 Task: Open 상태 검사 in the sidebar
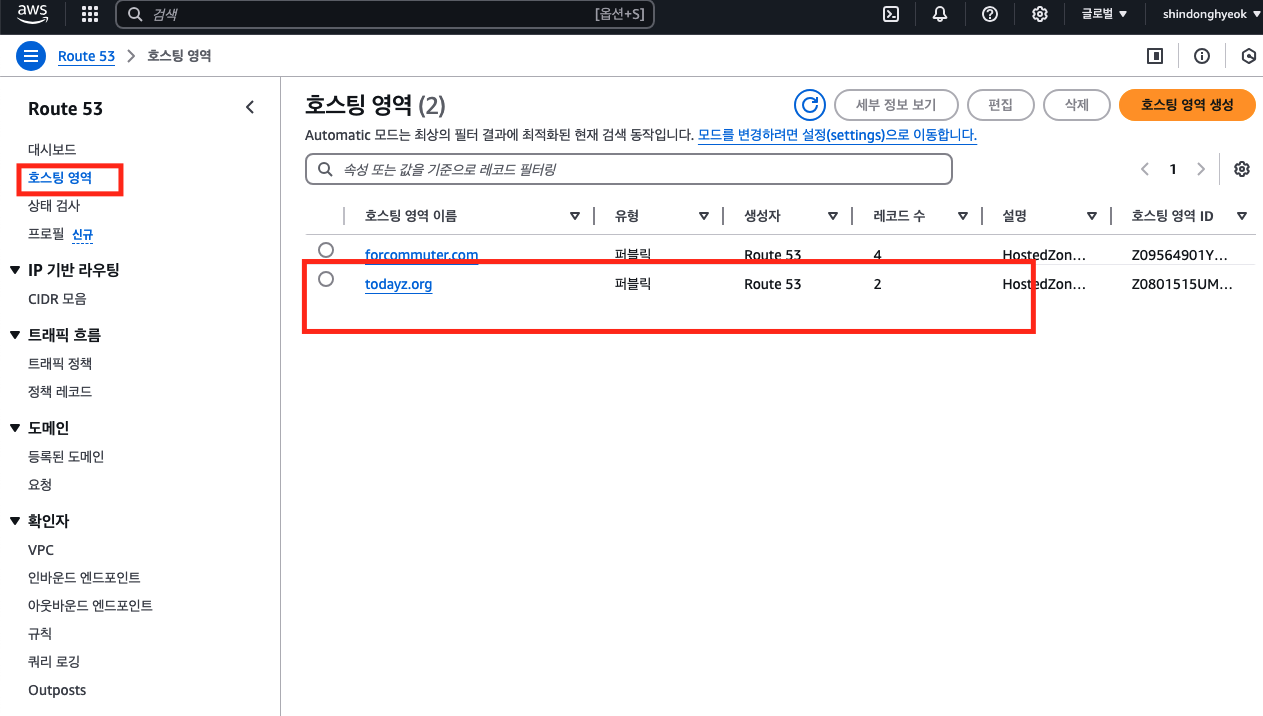pos(54,205)
